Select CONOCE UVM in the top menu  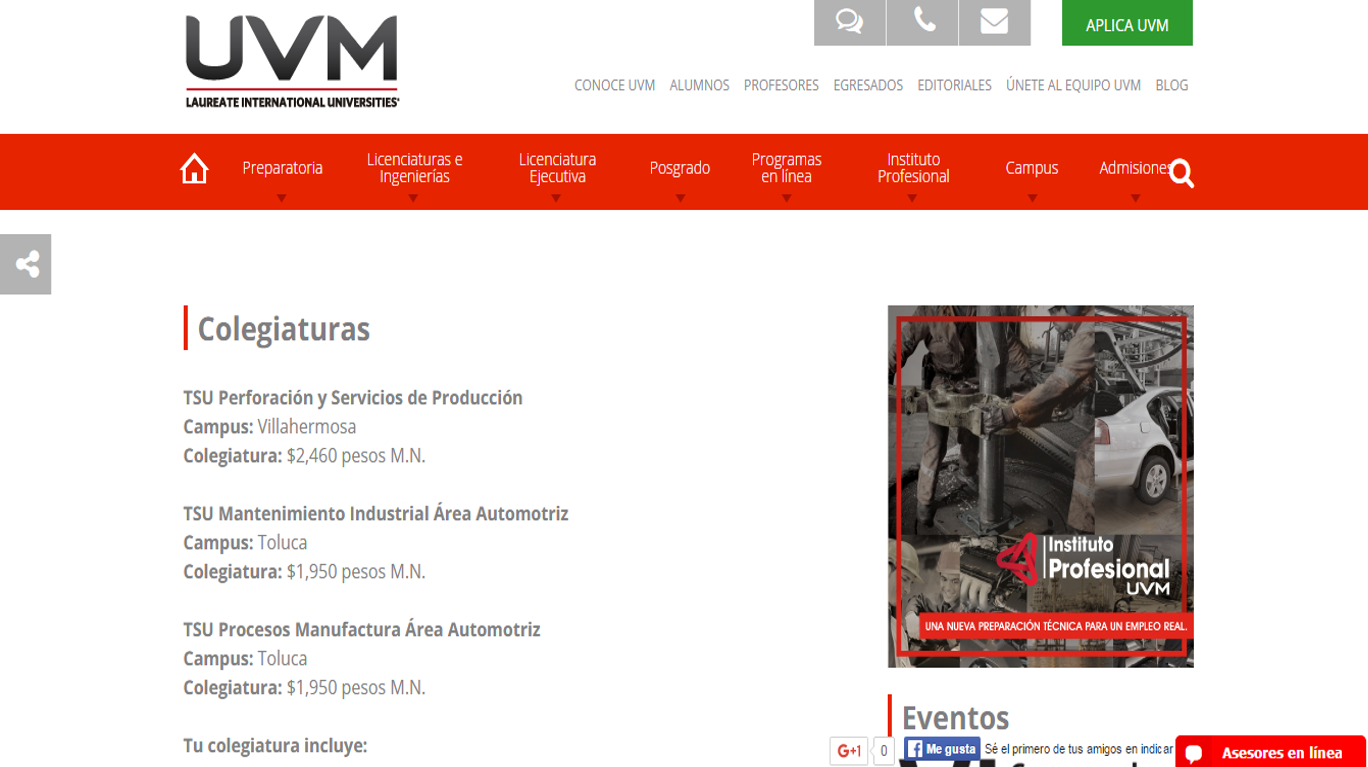(x=614, y=85)
